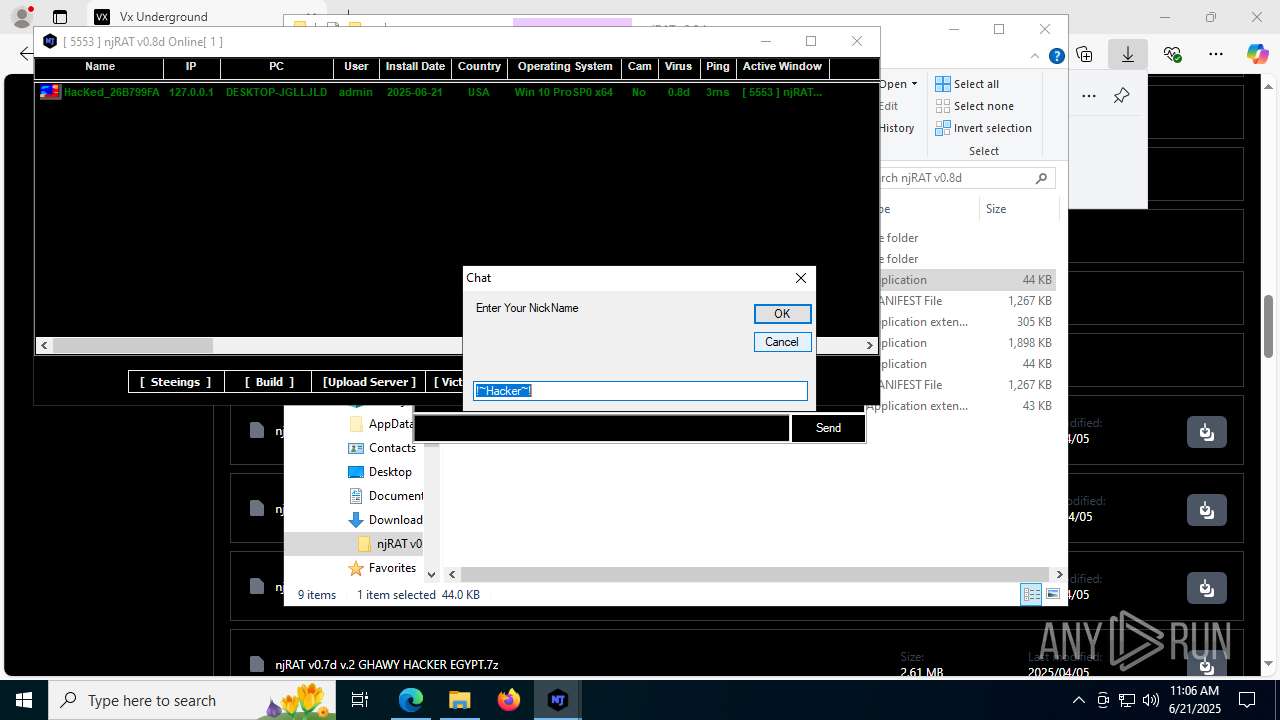The height and width of the screenshot is (720, 1280).
Task: Open Firefox from the taskbar
Action: [509, 700]
